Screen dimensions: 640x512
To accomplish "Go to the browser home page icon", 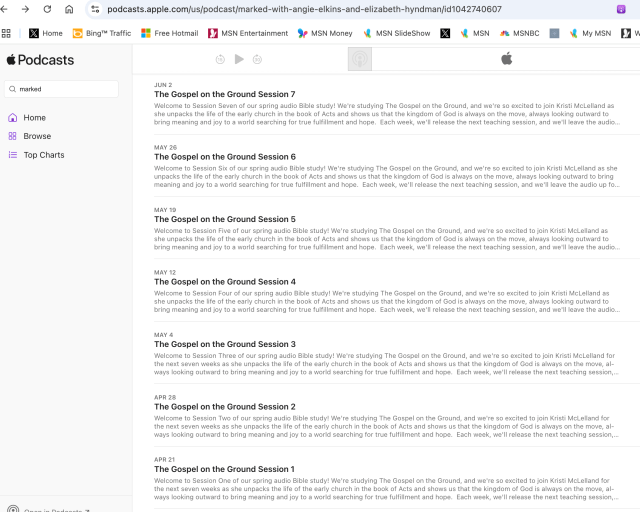I will [x=69, y=9].
